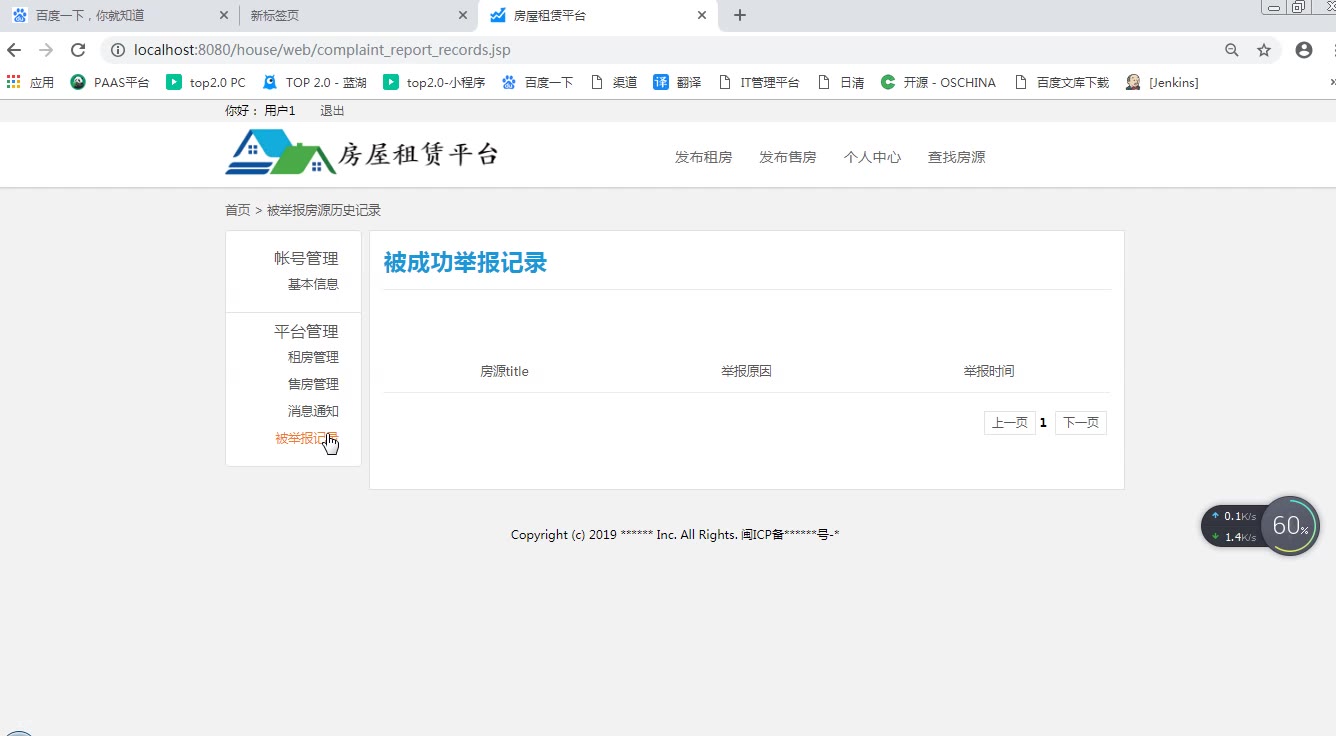This screenshot has height=736, width=1336.
Task: Open the 应用 apps grid bookmark
Action: (30, 83)
